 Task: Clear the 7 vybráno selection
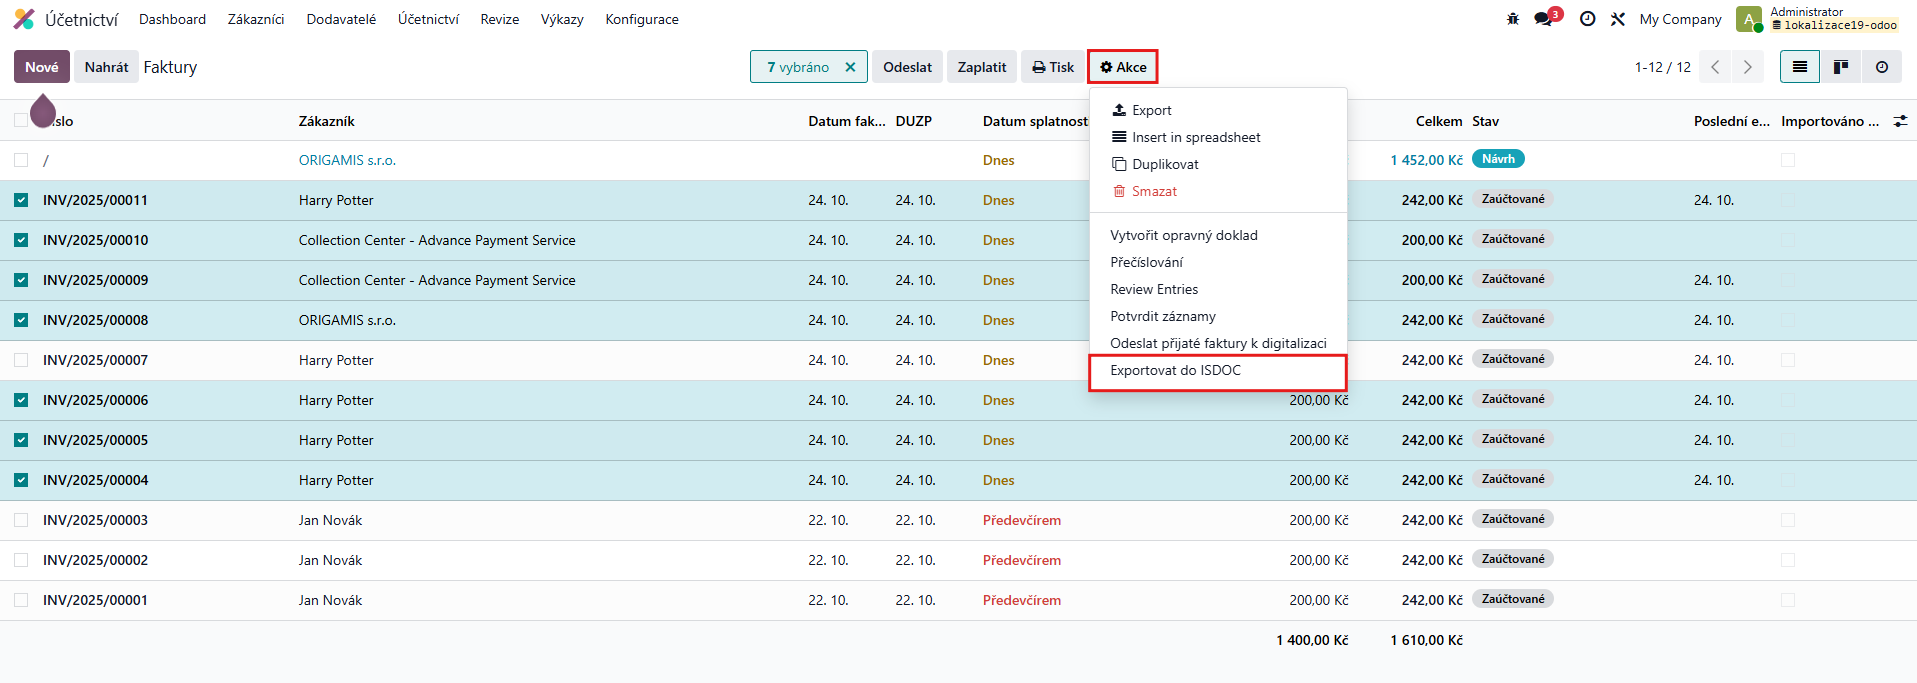(x=850, y=67)
